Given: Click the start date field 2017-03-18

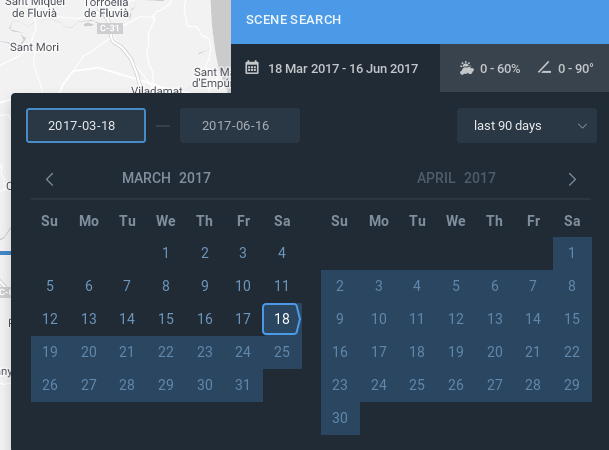Looking at the screenshot, I should click(86, 126).
